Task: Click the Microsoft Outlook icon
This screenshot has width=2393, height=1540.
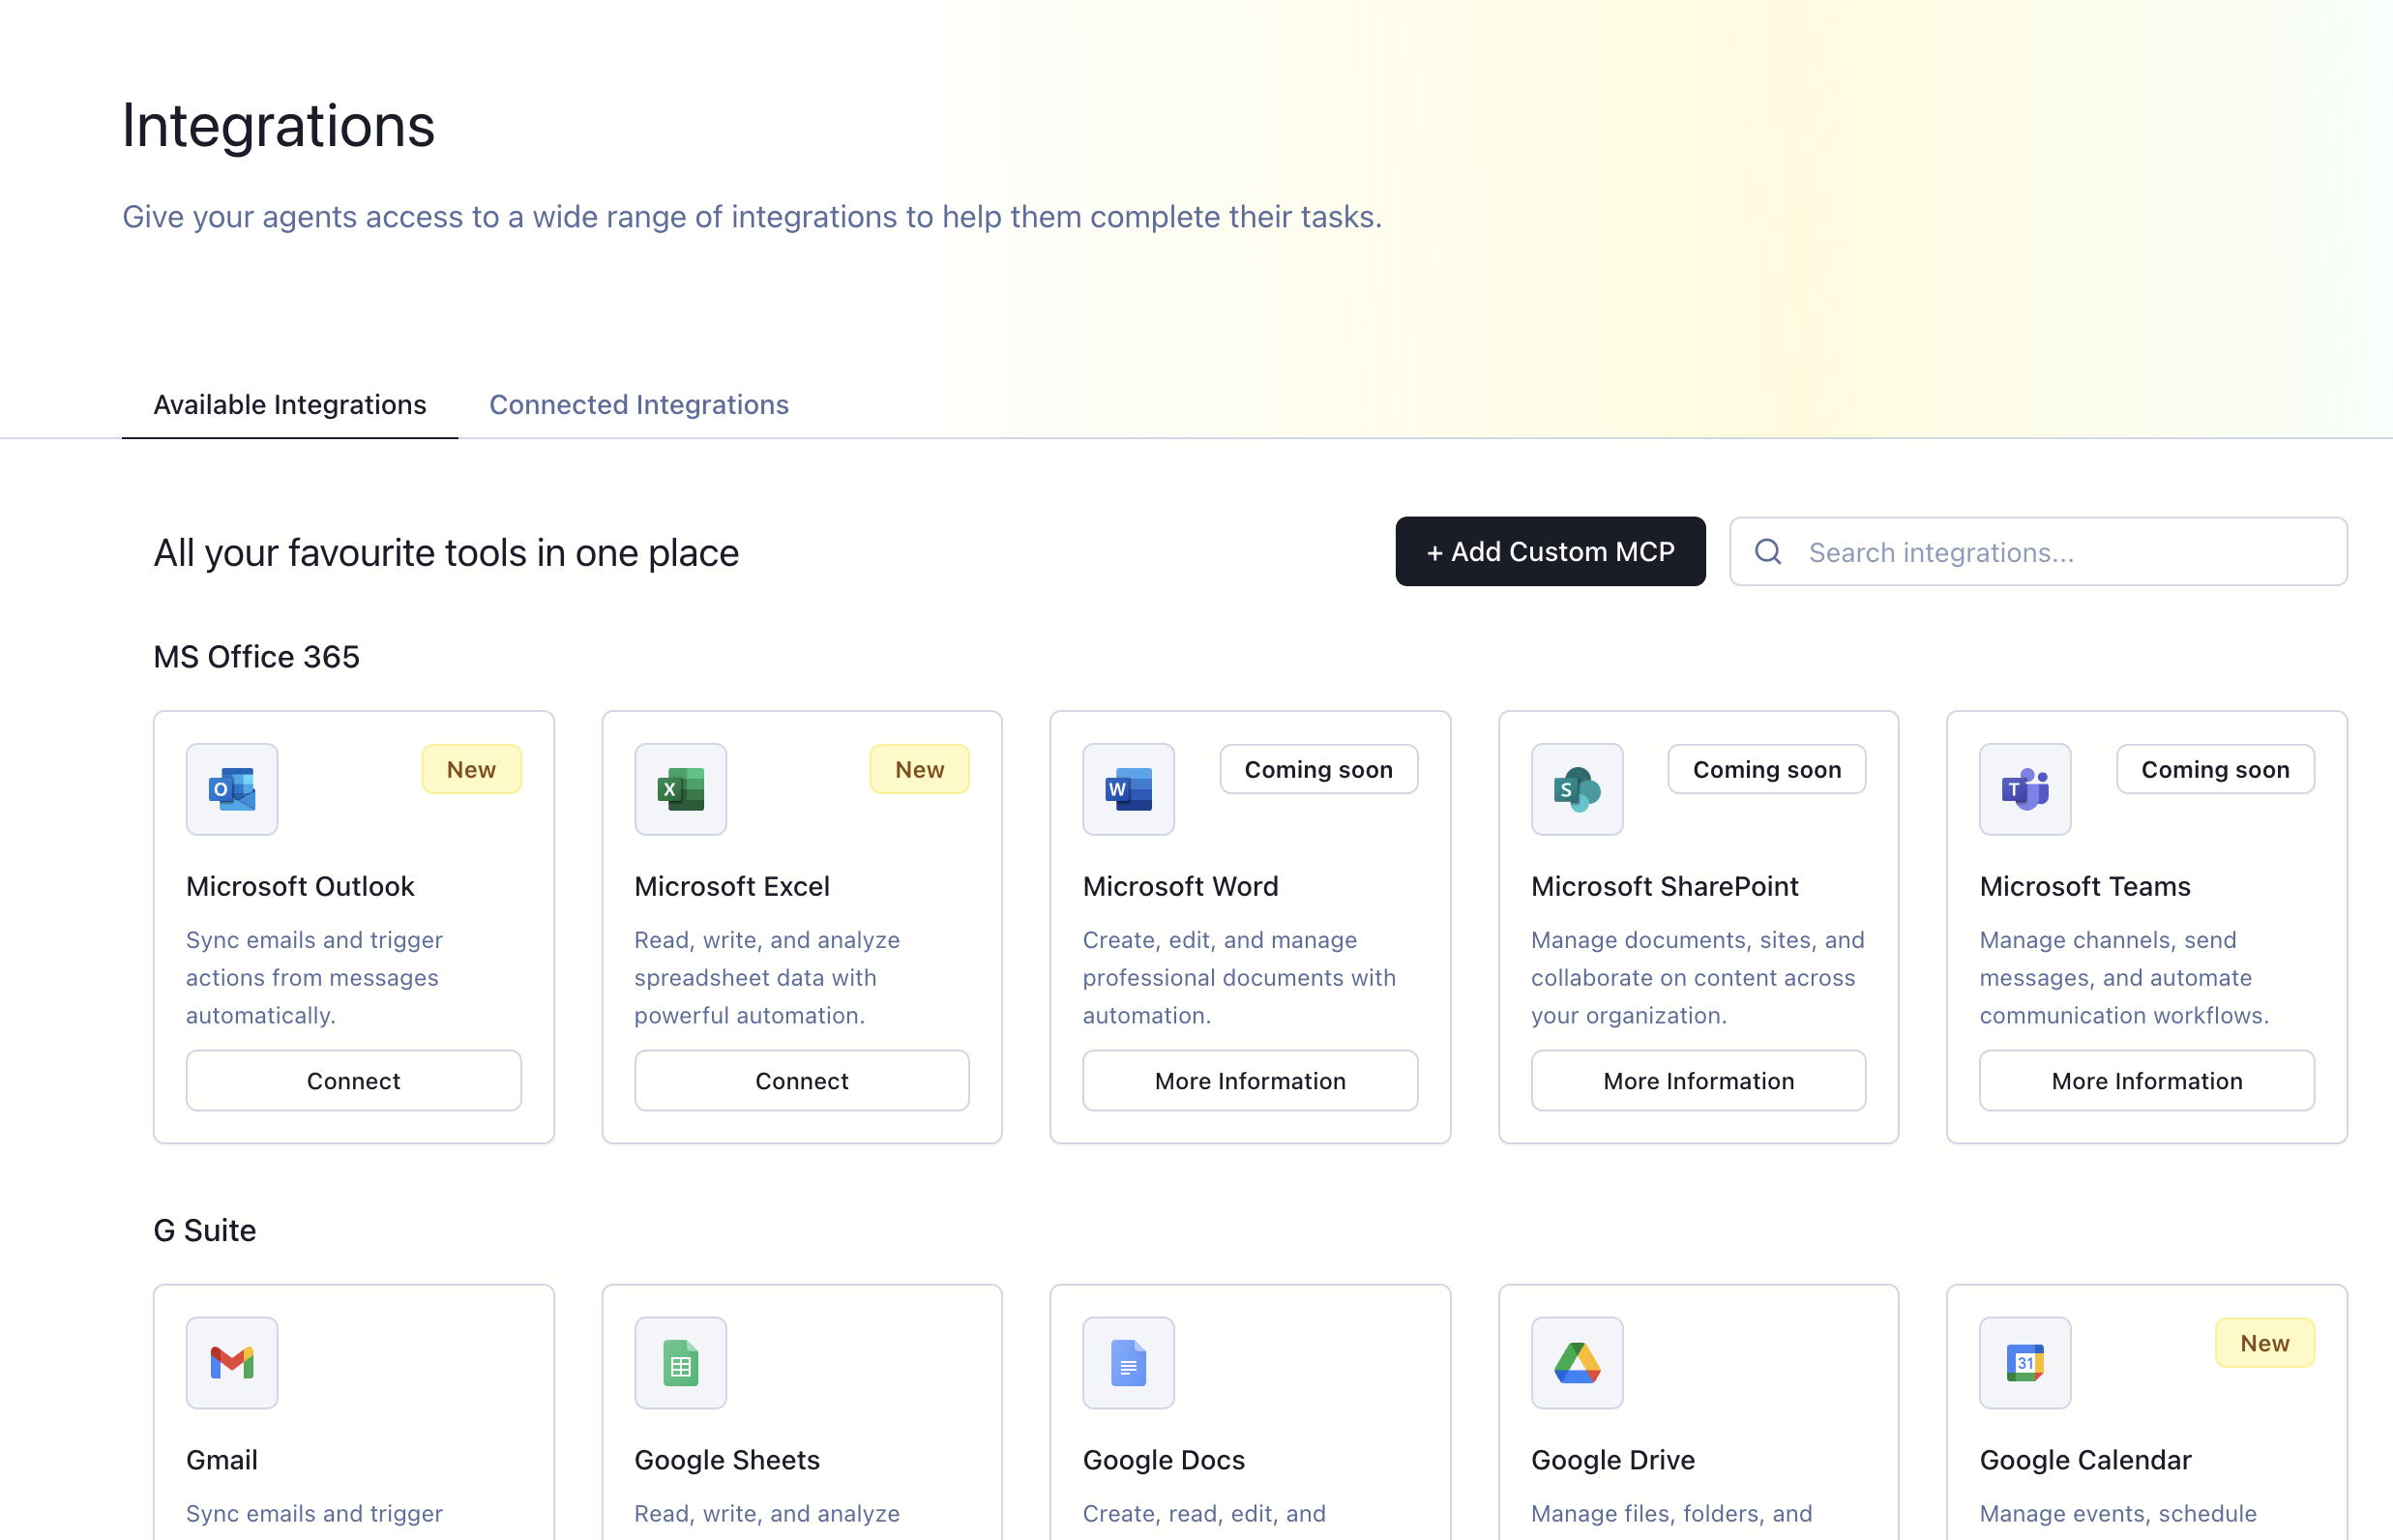Action: click(232, 789)
